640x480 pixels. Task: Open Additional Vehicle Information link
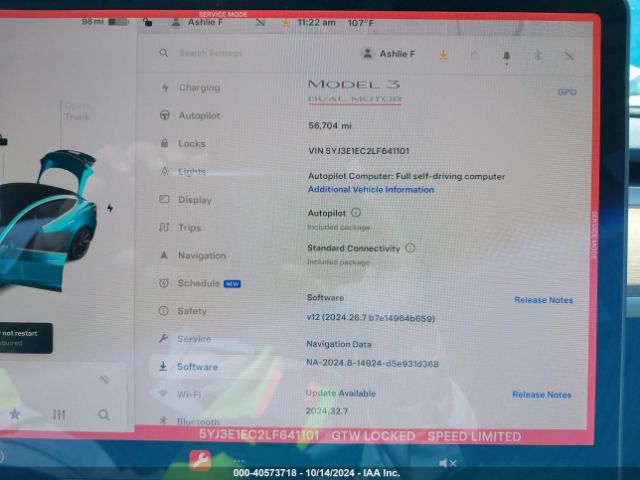coord(371,189)
